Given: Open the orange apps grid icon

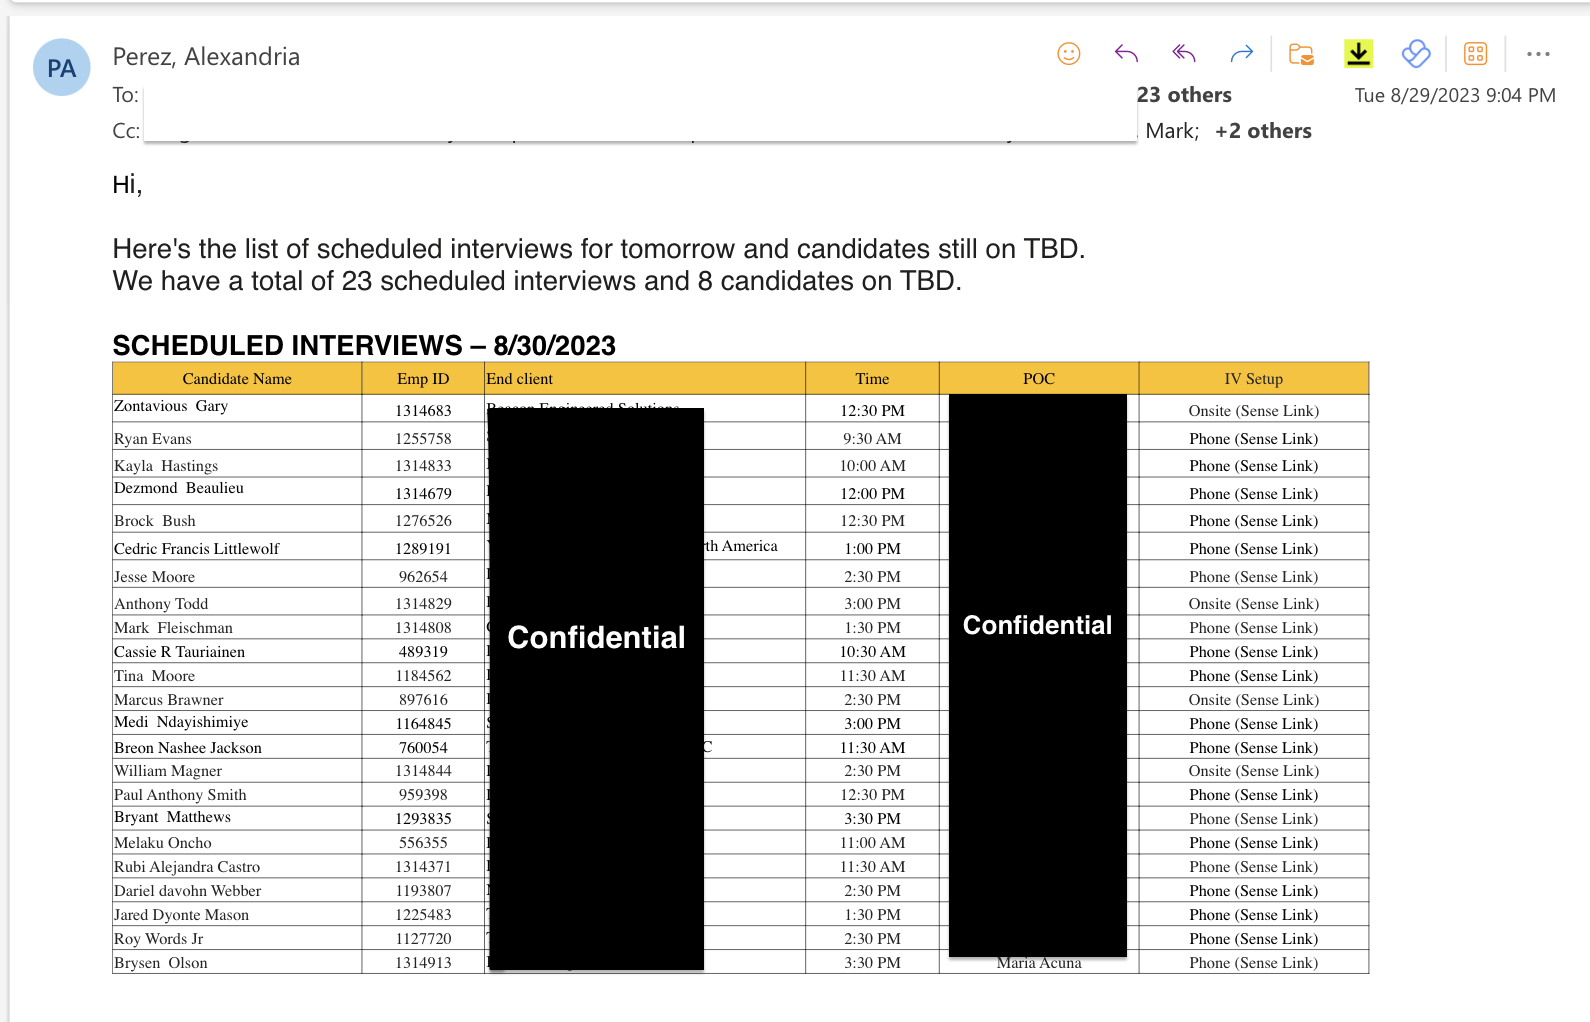Looking at the screenshot, I should tap(1475, 54).
